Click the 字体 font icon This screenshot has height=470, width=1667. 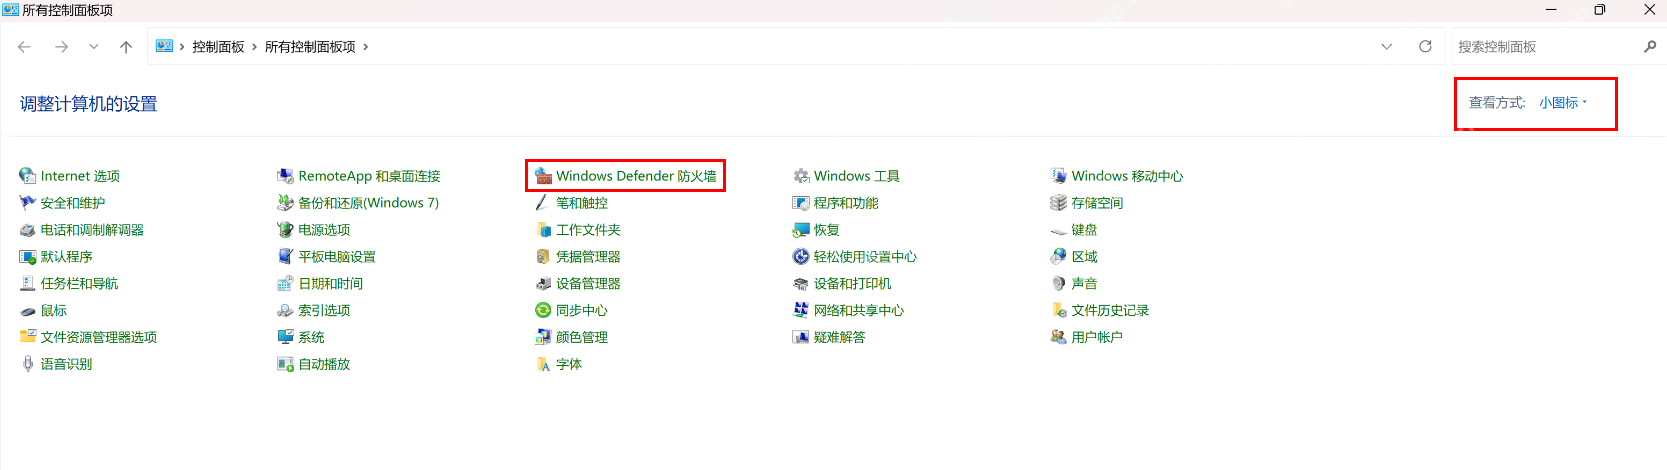point(543,364)
